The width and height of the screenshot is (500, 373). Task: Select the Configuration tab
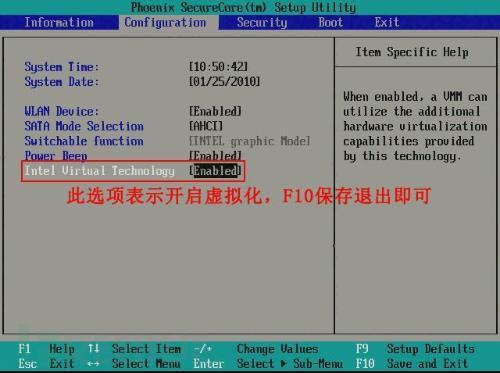pyautogui.click(x=165, y=23)
